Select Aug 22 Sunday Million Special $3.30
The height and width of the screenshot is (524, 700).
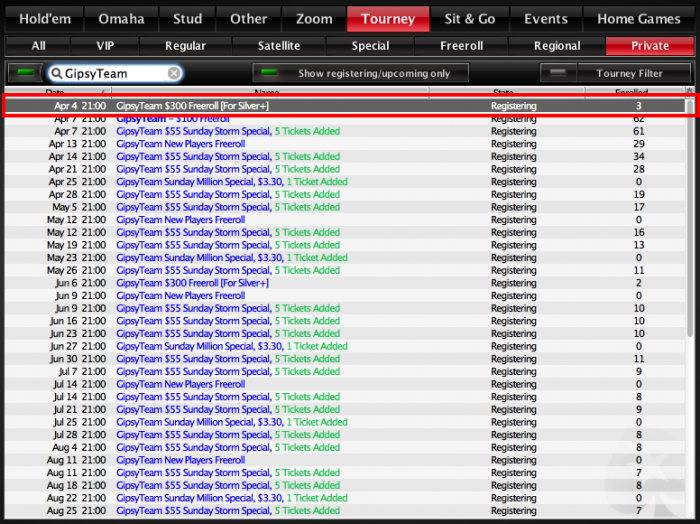(345, 498)
